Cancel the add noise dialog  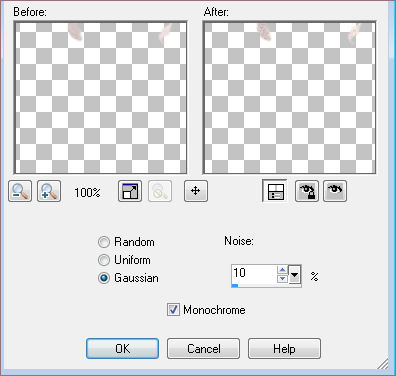(203, 349)
